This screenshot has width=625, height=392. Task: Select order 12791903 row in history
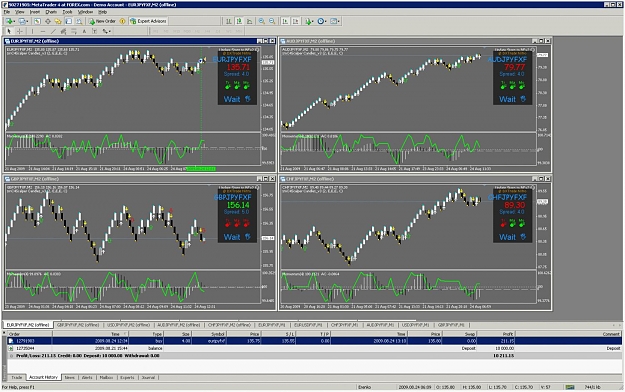pos(314,341)
